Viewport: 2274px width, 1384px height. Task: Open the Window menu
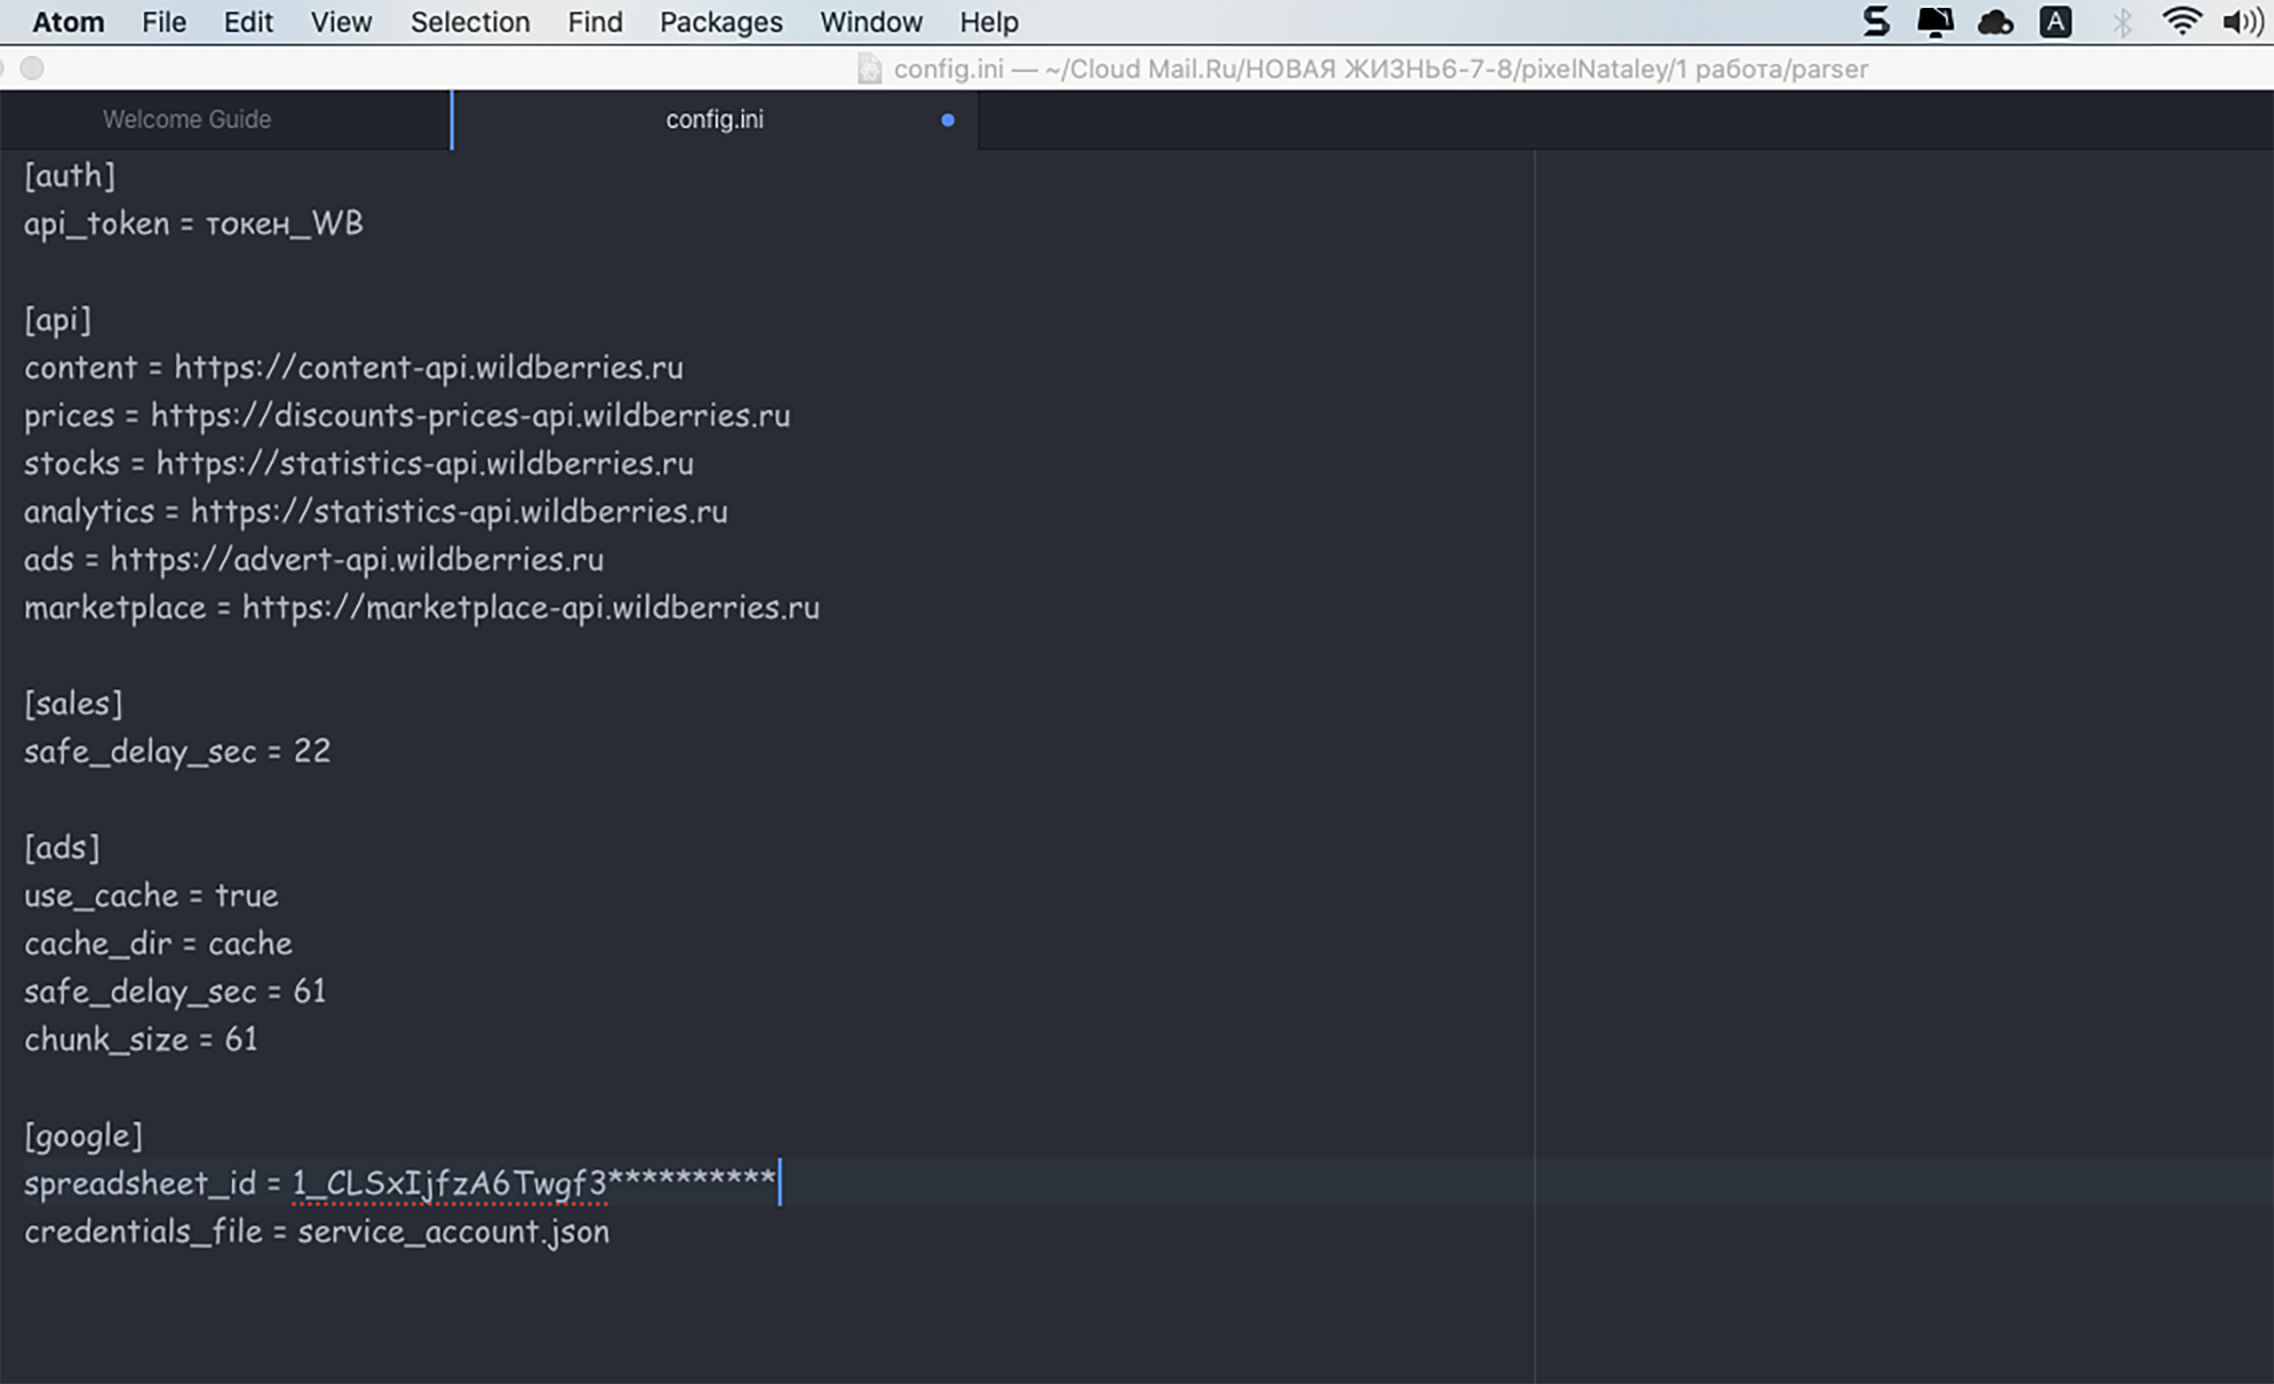point(871,21)
